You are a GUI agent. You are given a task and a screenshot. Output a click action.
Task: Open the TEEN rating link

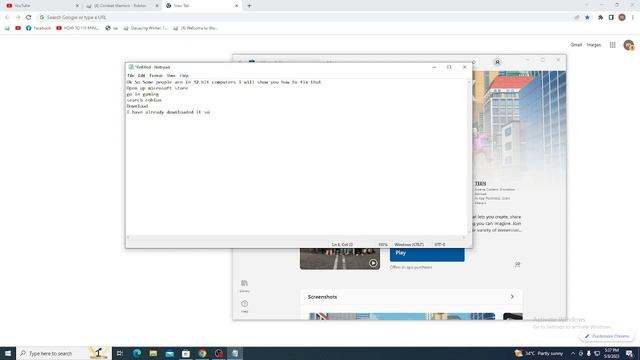coord(480,184)
